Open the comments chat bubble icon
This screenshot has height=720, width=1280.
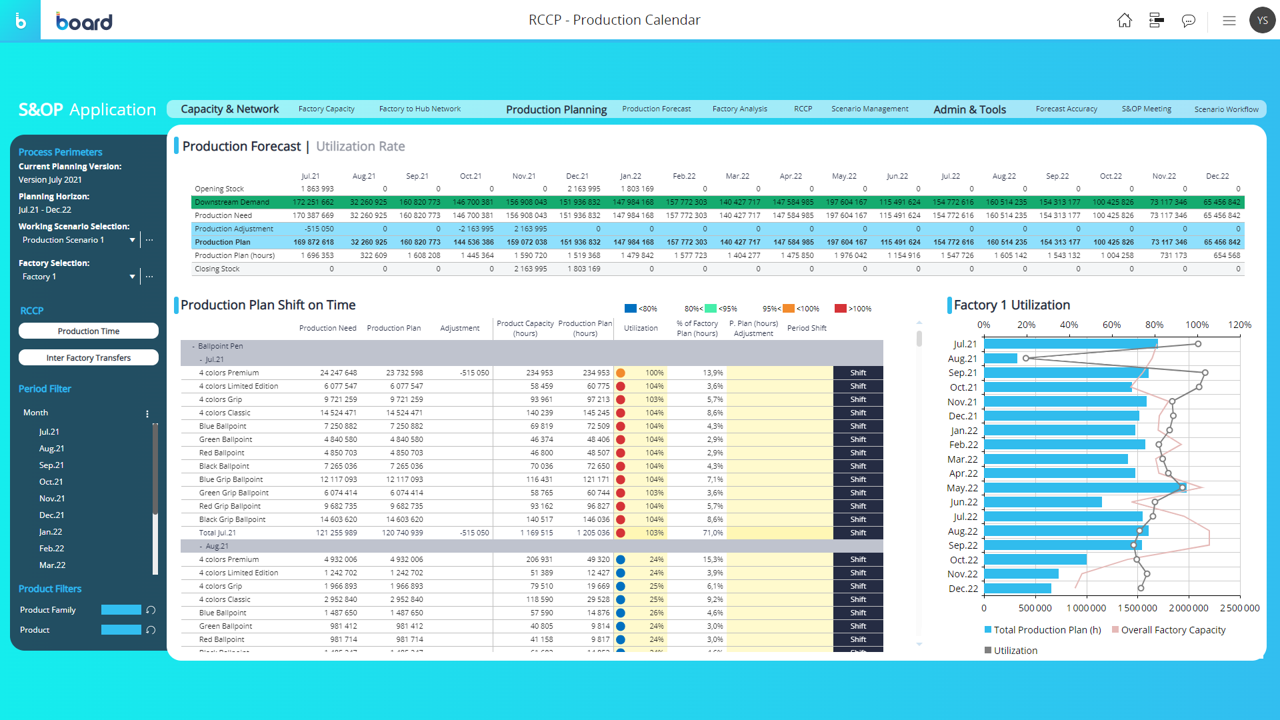pyautogui.click(x=1188, y=20)
